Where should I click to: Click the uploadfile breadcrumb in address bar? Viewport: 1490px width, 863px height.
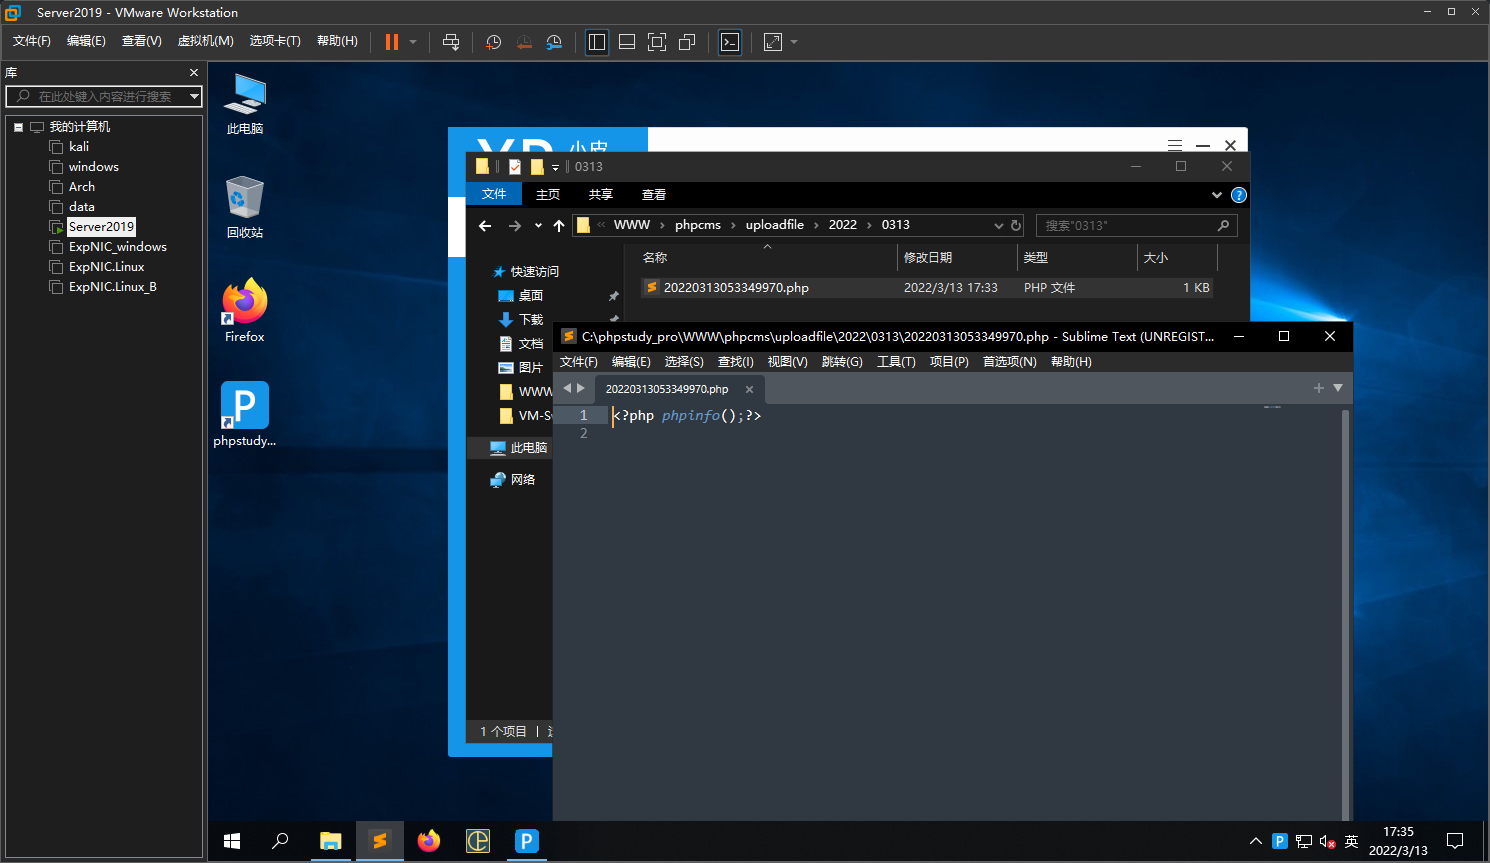click(x=774, y=225)
